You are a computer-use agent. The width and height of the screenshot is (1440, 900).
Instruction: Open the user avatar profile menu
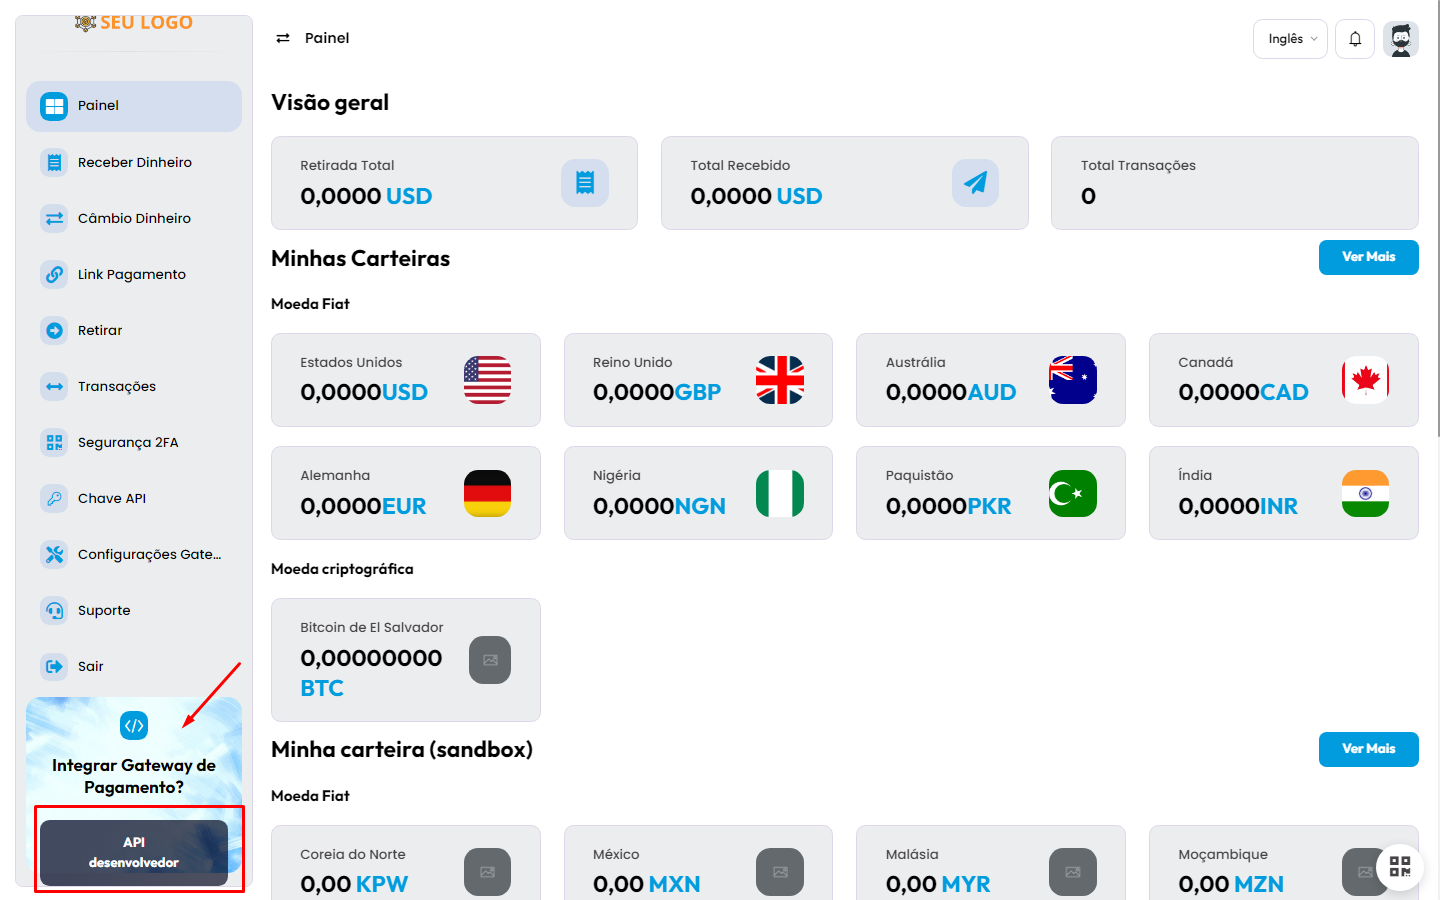coord(1401,39)
